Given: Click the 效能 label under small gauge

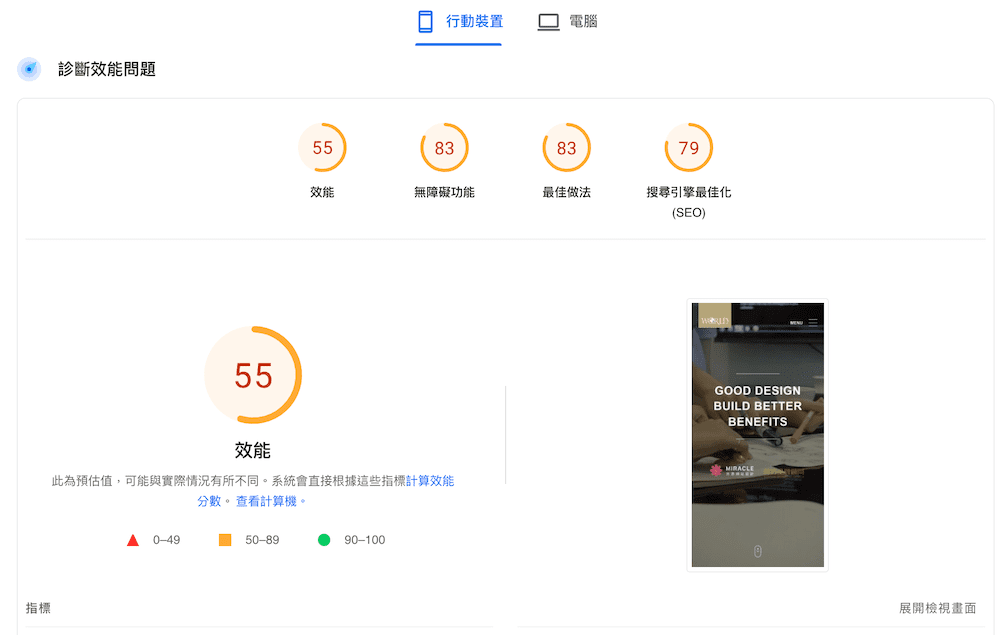Looking at the screenshot, I should [x=322, y=192].
